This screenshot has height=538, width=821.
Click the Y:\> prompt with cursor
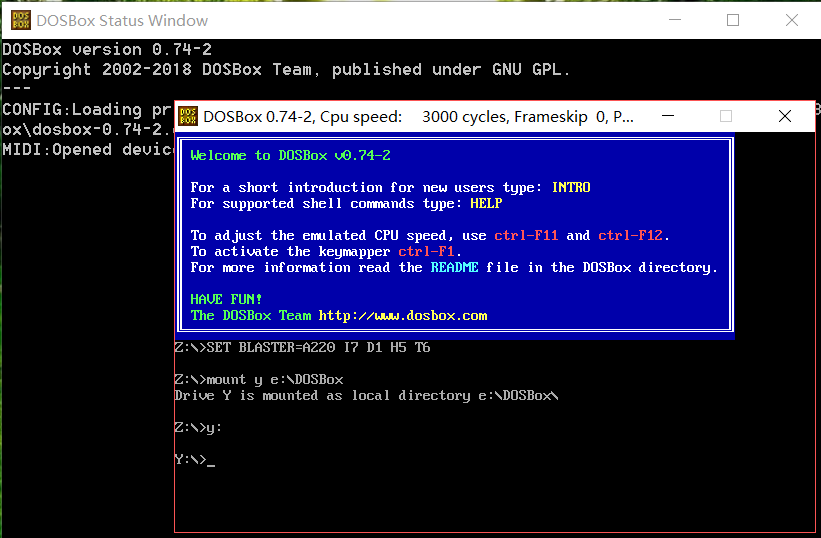click(195, 460)
